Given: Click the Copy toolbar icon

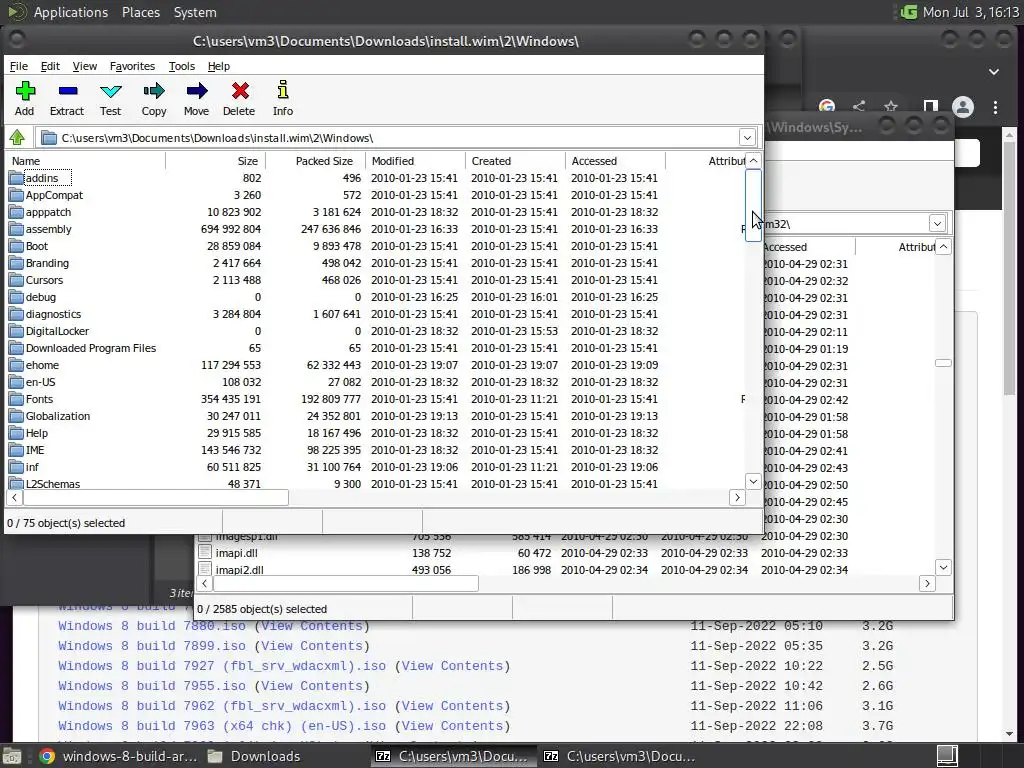Looking at the screenshot, I should pos(154,91).
